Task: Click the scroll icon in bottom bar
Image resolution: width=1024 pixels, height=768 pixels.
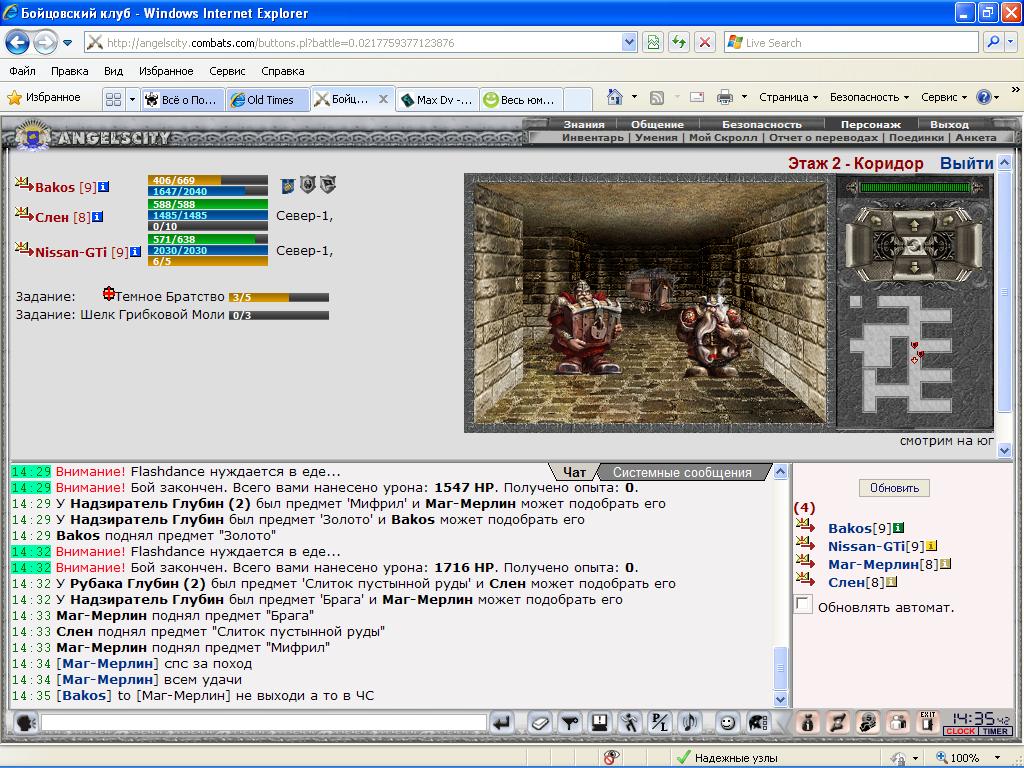Action: 838,723
